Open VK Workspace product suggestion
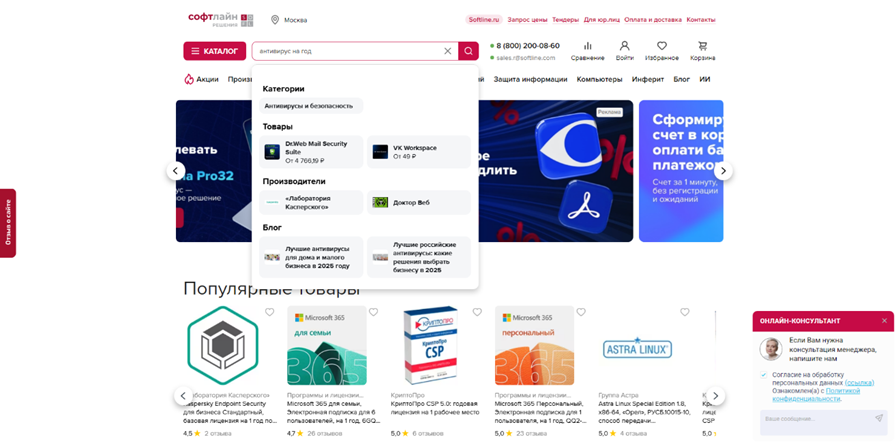 click(x=419, y=152)
